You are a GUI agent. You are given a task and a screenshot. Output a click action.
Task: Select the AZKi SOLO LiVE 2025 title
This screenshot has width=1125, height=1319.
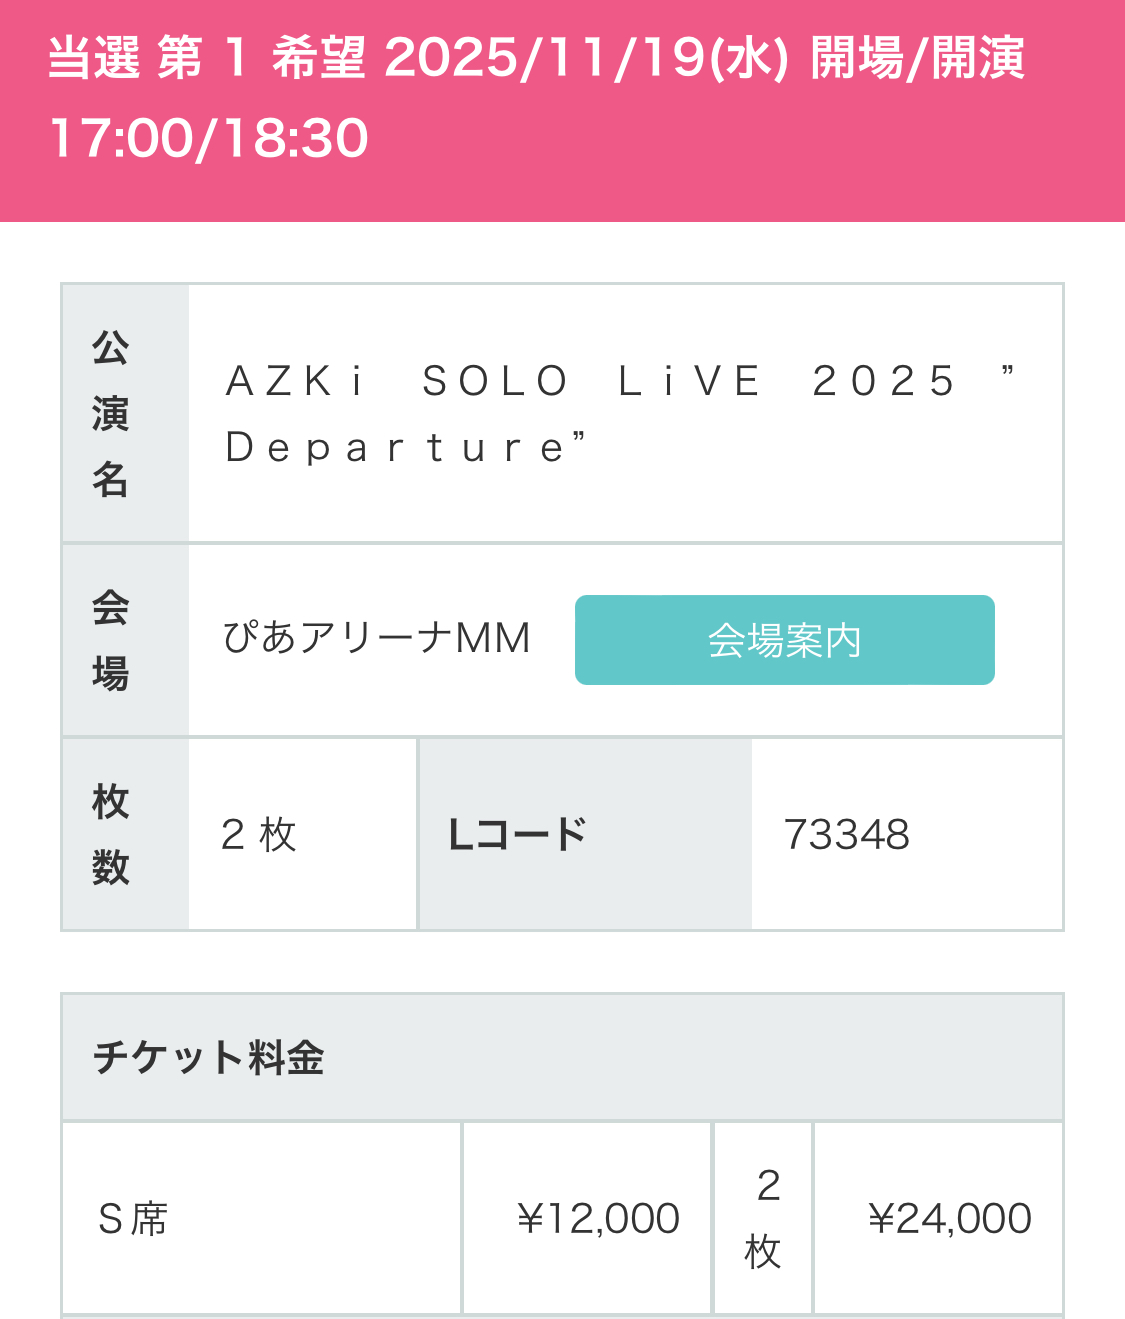pos(592,381)
